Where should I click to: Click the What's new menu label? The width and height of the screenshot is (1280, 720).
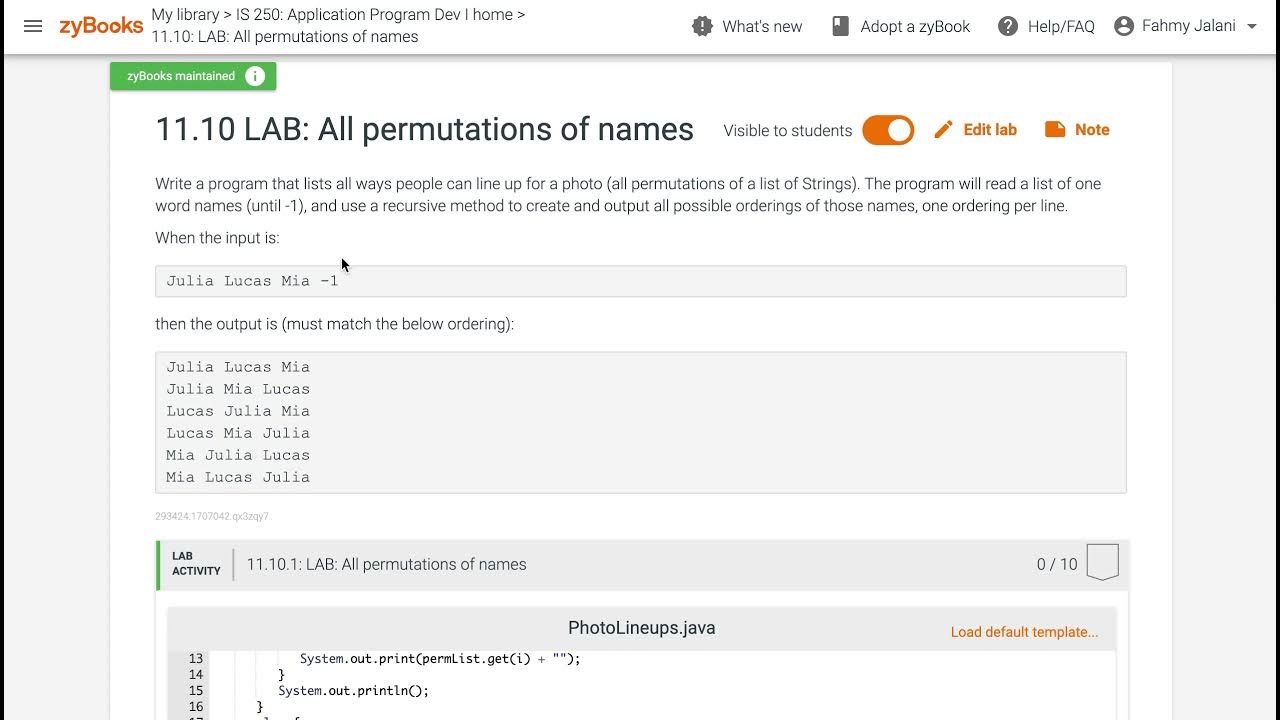pos(762,26)
